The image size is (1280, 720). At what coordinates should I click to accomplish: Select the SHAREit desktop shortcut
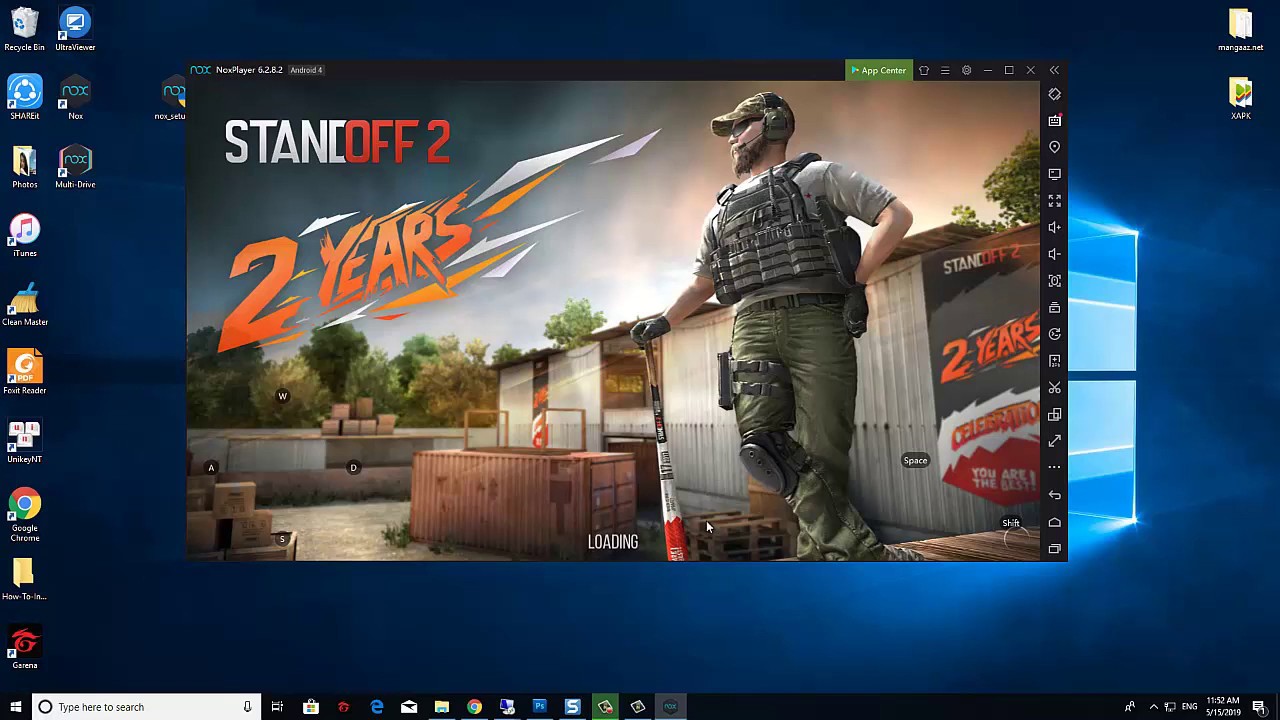click(x=24, y=98)
